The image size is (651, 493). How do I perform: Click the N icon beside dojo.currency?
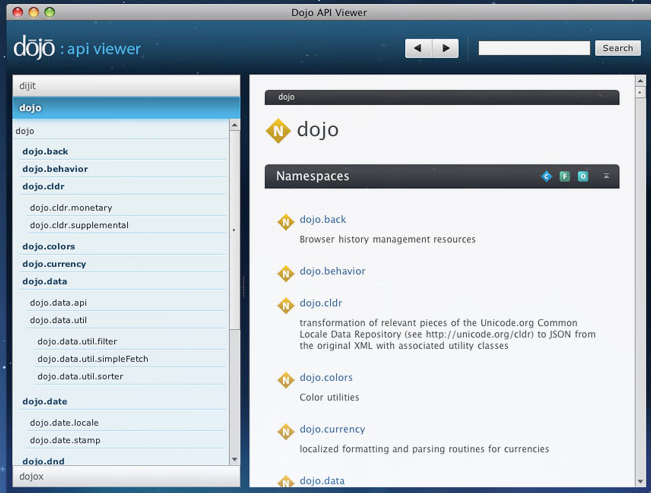click(286, 432)
